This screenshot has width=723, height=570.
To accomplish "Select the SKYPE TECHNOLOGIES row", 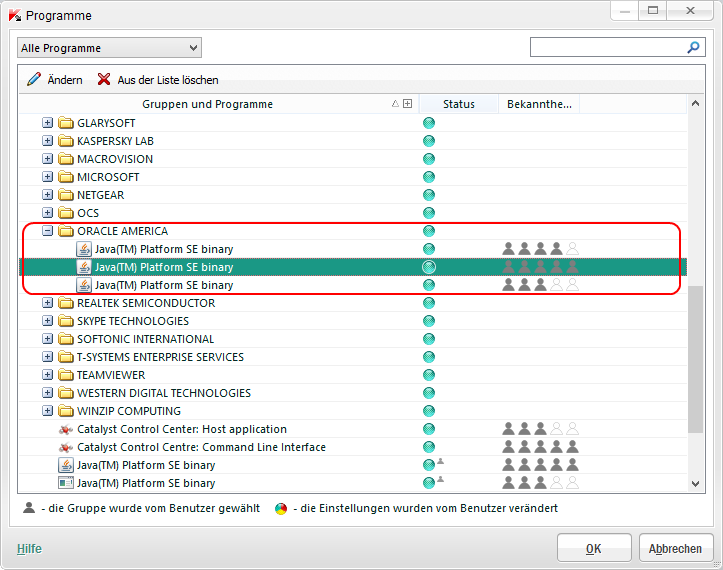I will pyautogui.click(x=353, y=321).
